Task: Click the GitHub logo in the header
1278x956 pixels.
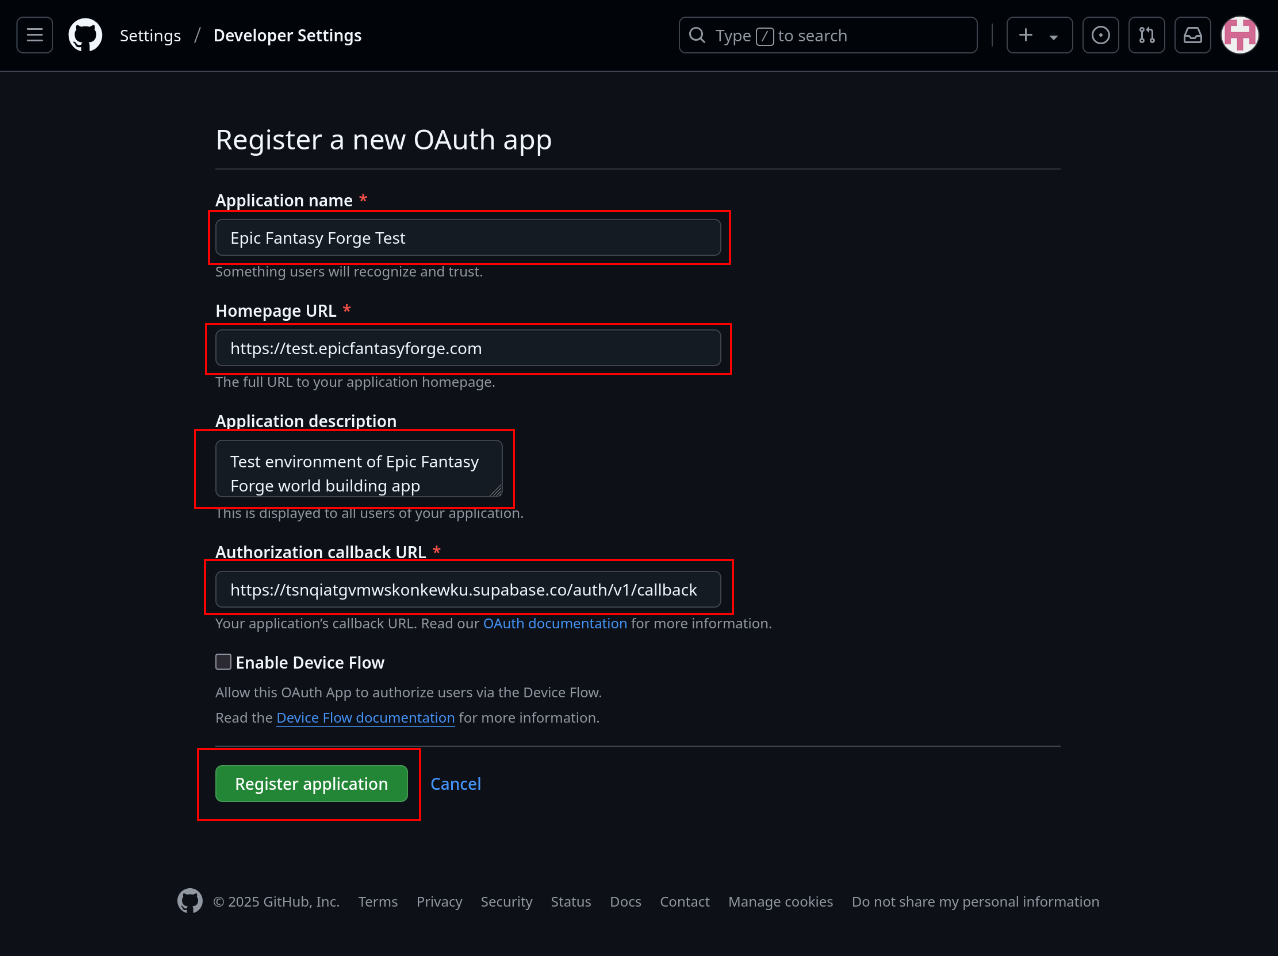Action: pos(85,34)
